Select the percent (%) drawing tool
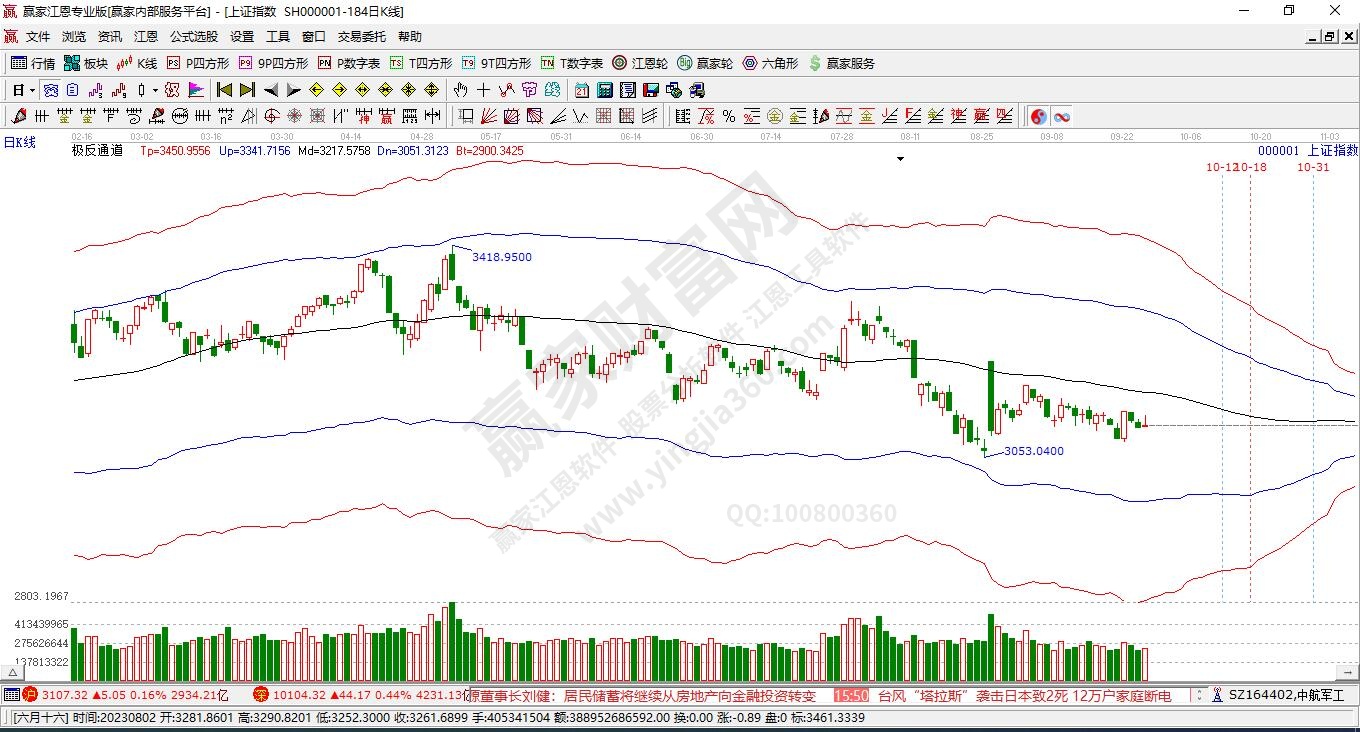This screenshot has width=1360, height=732. point(728,116)
